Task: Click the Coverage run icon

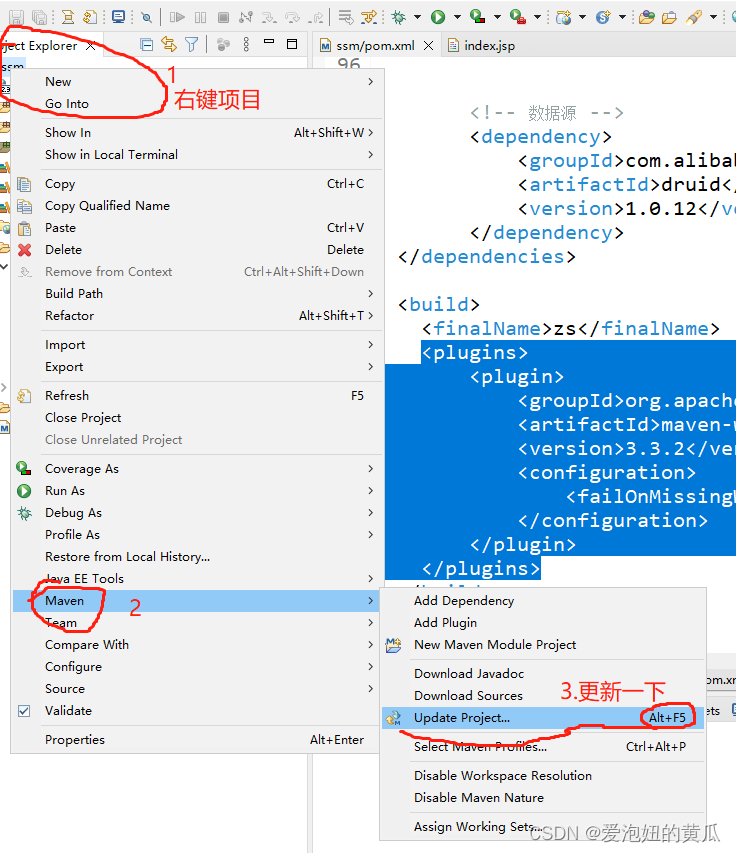Action: pos(478,17)
